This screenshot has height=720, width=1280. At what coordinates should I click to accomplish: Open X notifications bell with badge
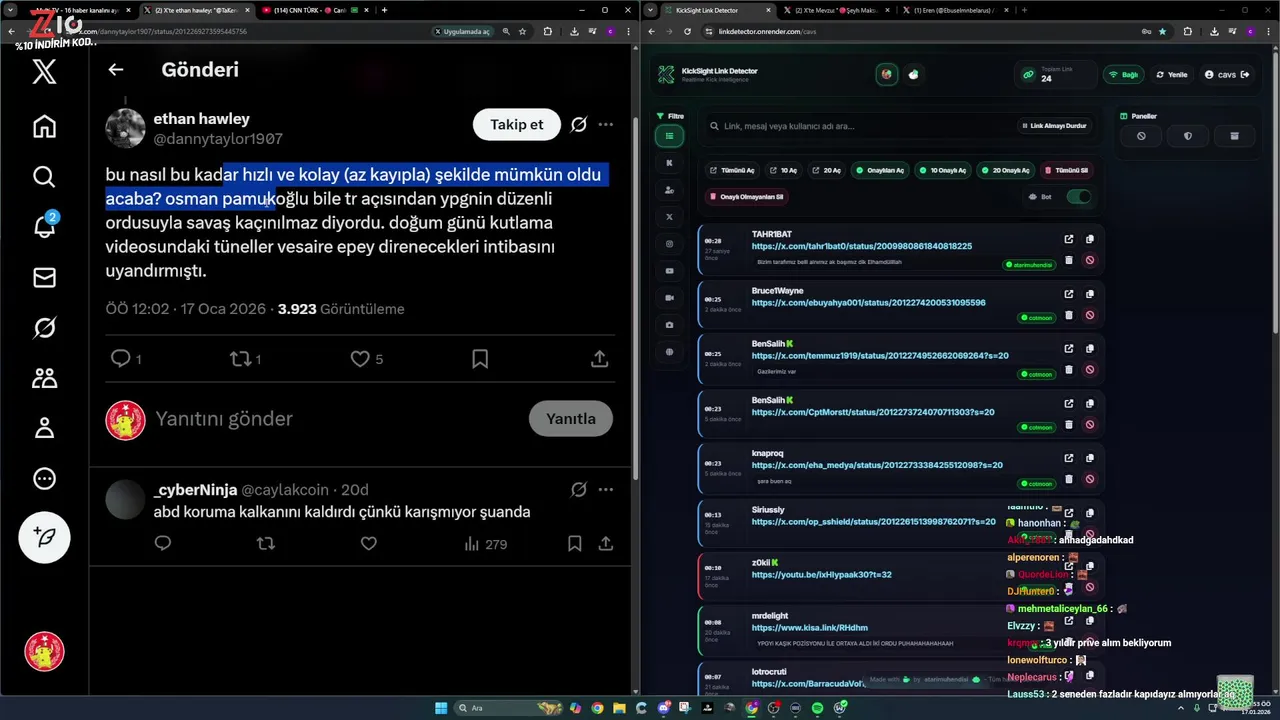(44, 227)
